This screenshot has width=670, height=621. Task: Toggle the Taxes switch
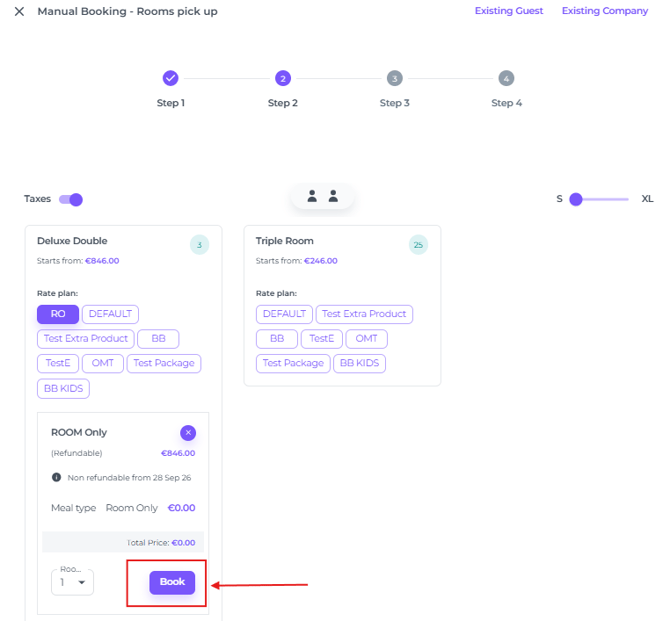71,199
